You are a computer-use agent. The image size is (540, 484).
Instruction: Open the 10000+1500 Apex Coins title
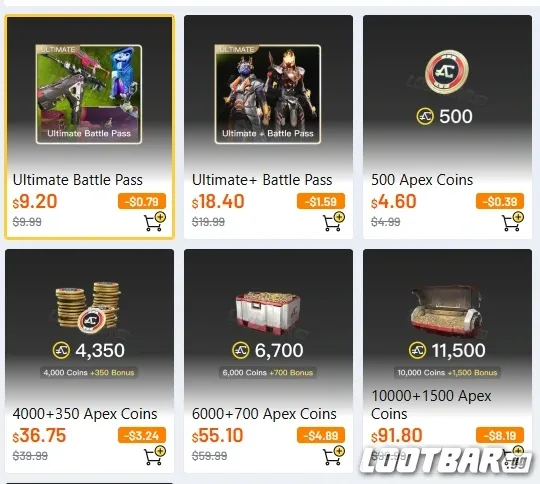click(431, 404)
